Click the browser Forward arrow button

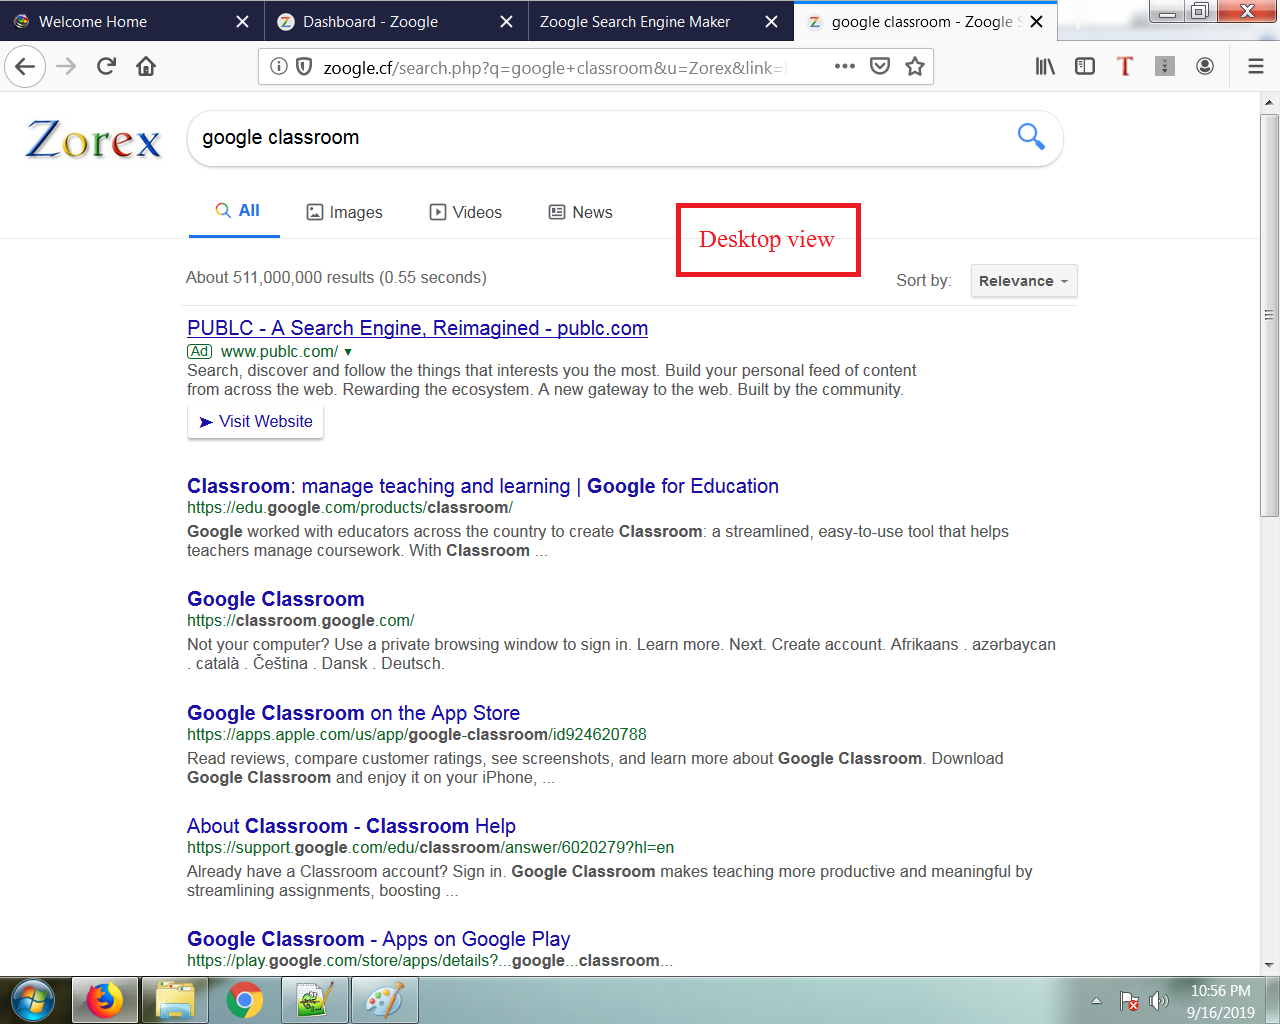pos(66,67)
